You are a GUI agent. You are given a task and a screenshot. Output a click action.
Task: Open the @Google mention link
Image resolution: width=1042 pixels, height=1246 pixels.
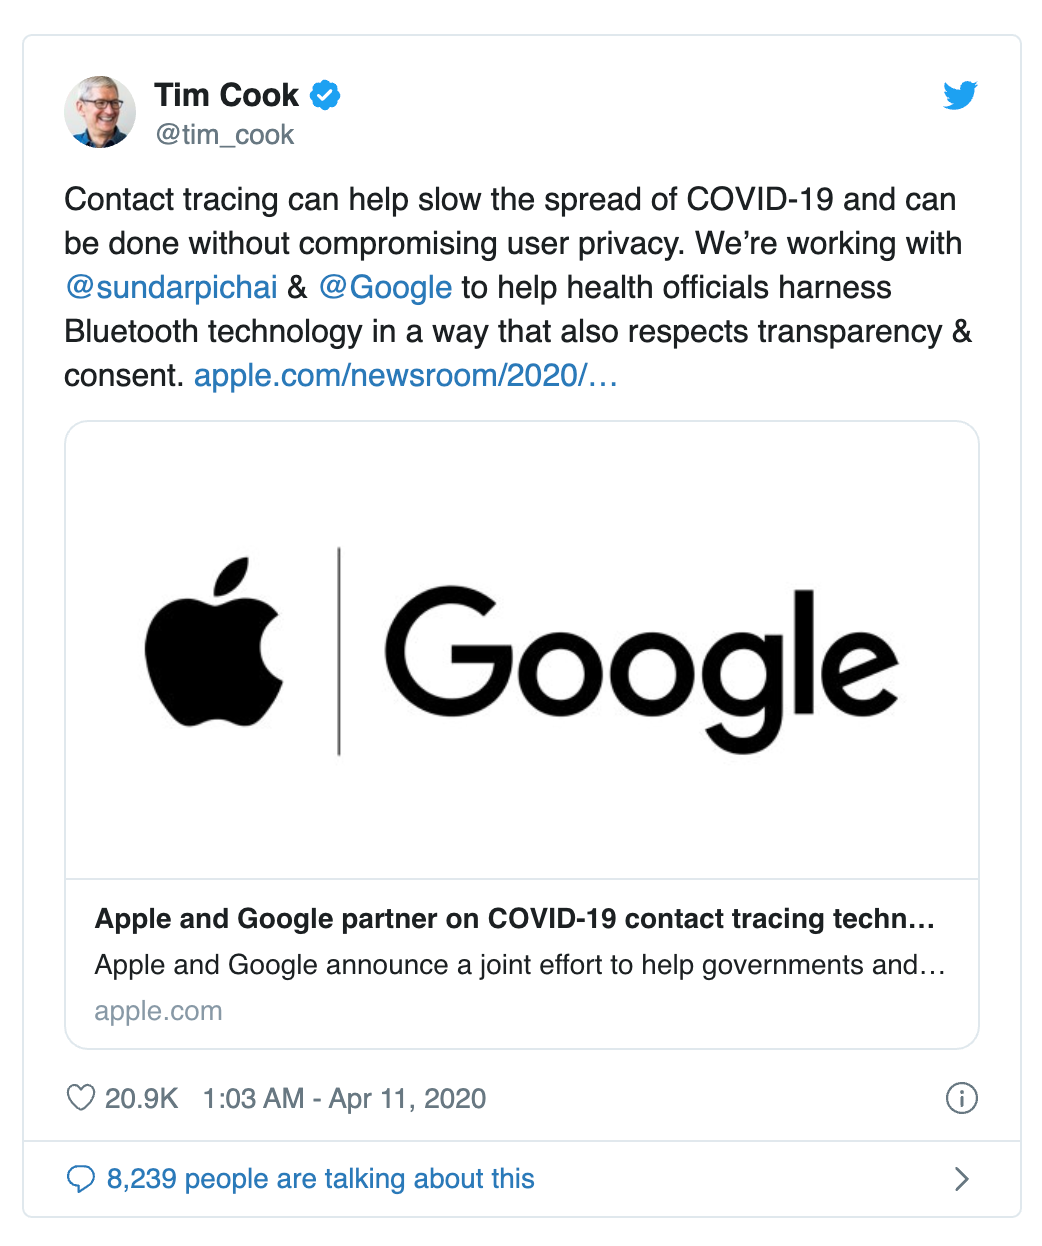pos(386,288)
